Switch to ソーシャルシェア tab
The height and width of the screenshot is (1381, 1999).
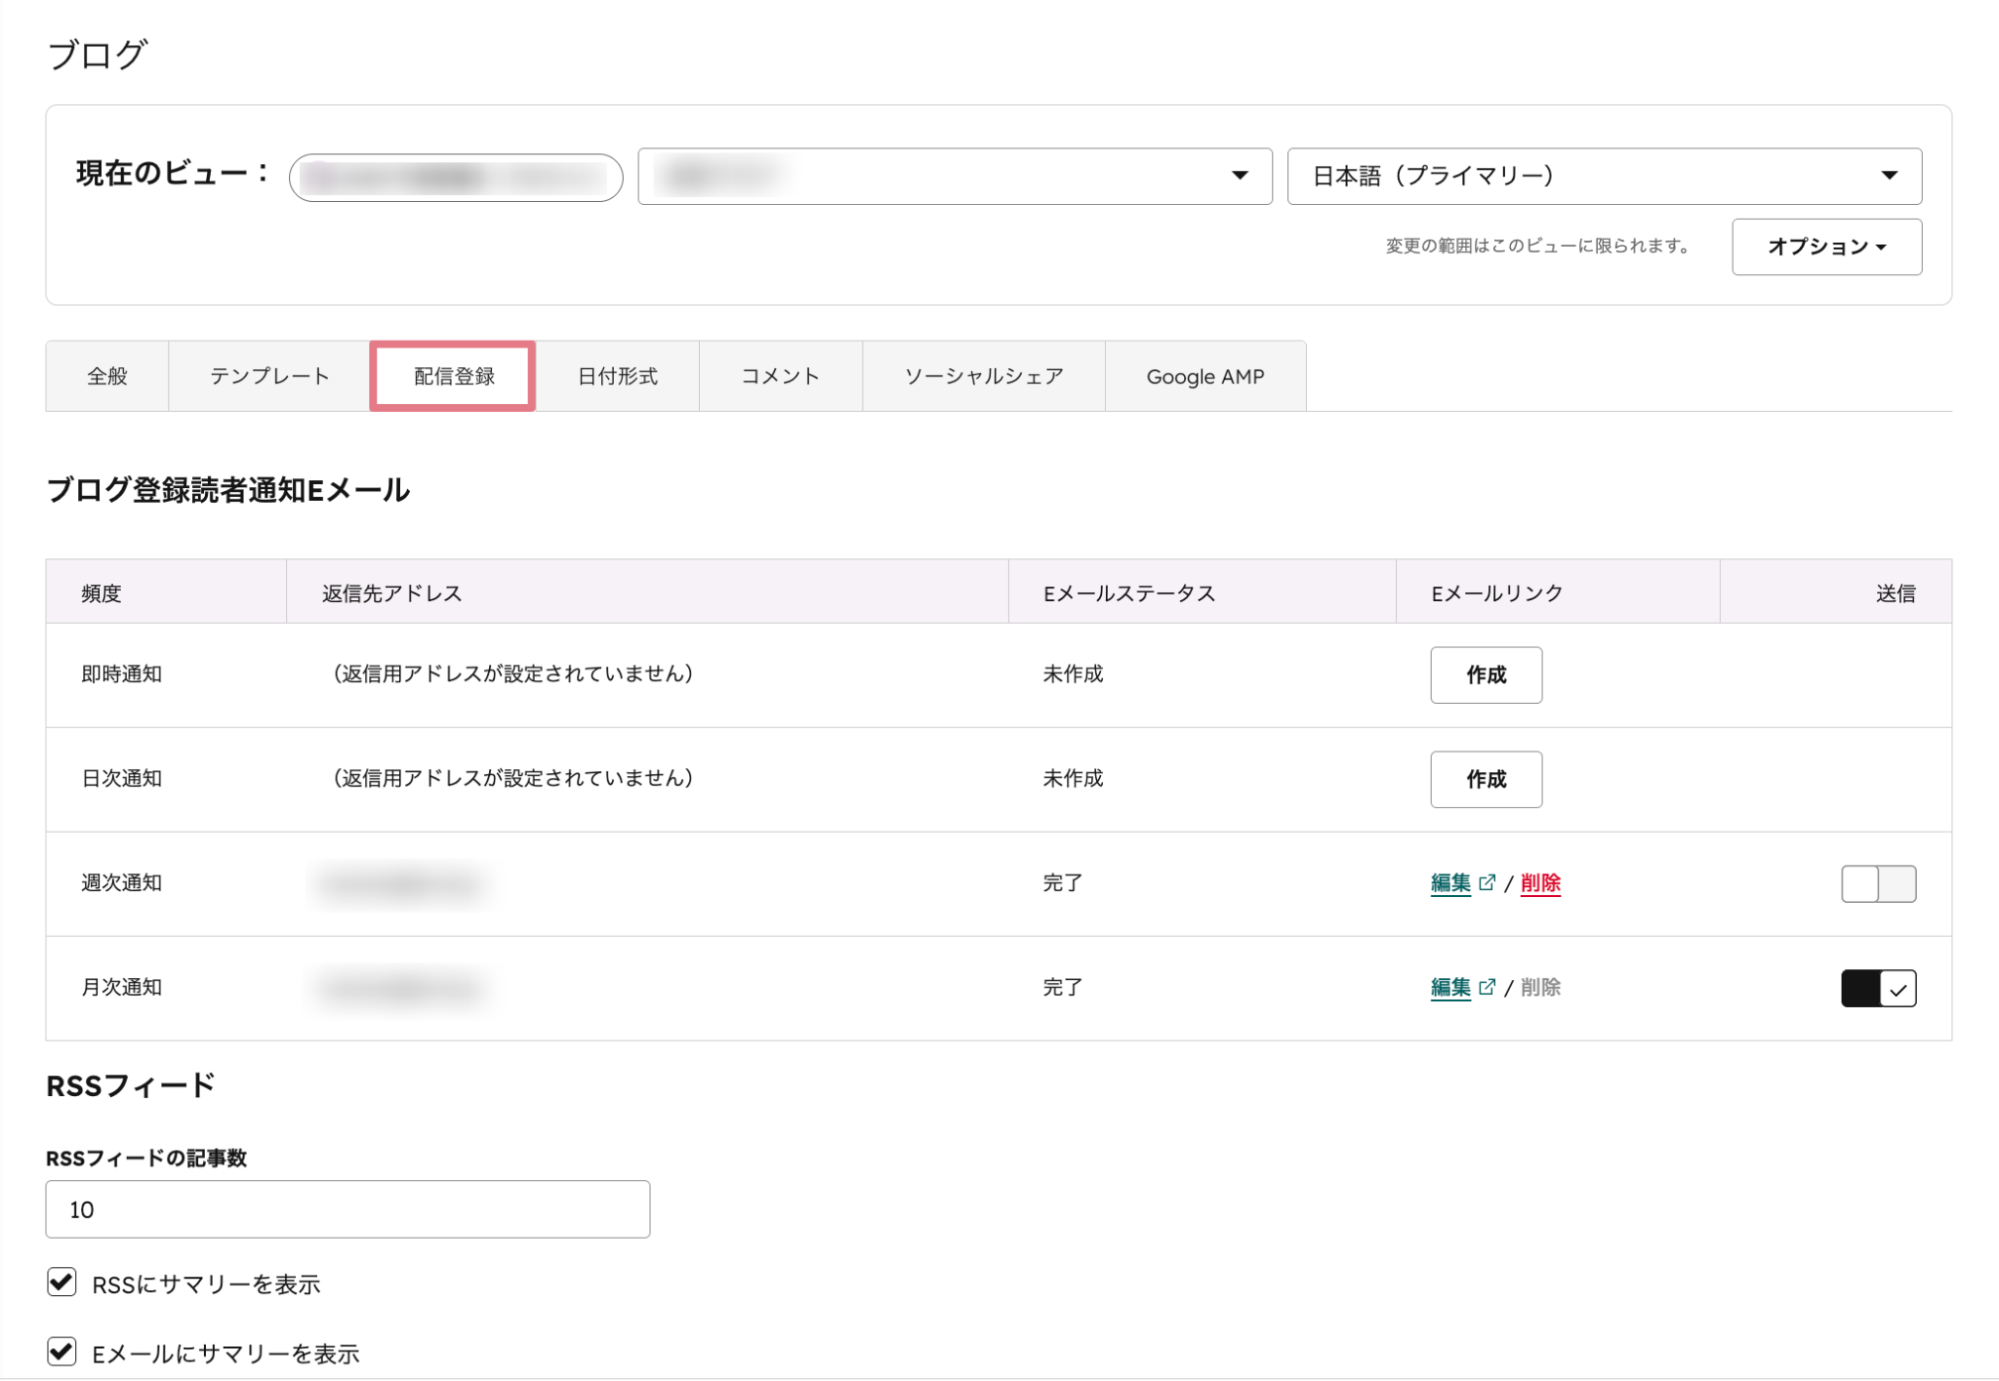click(983, 376)
